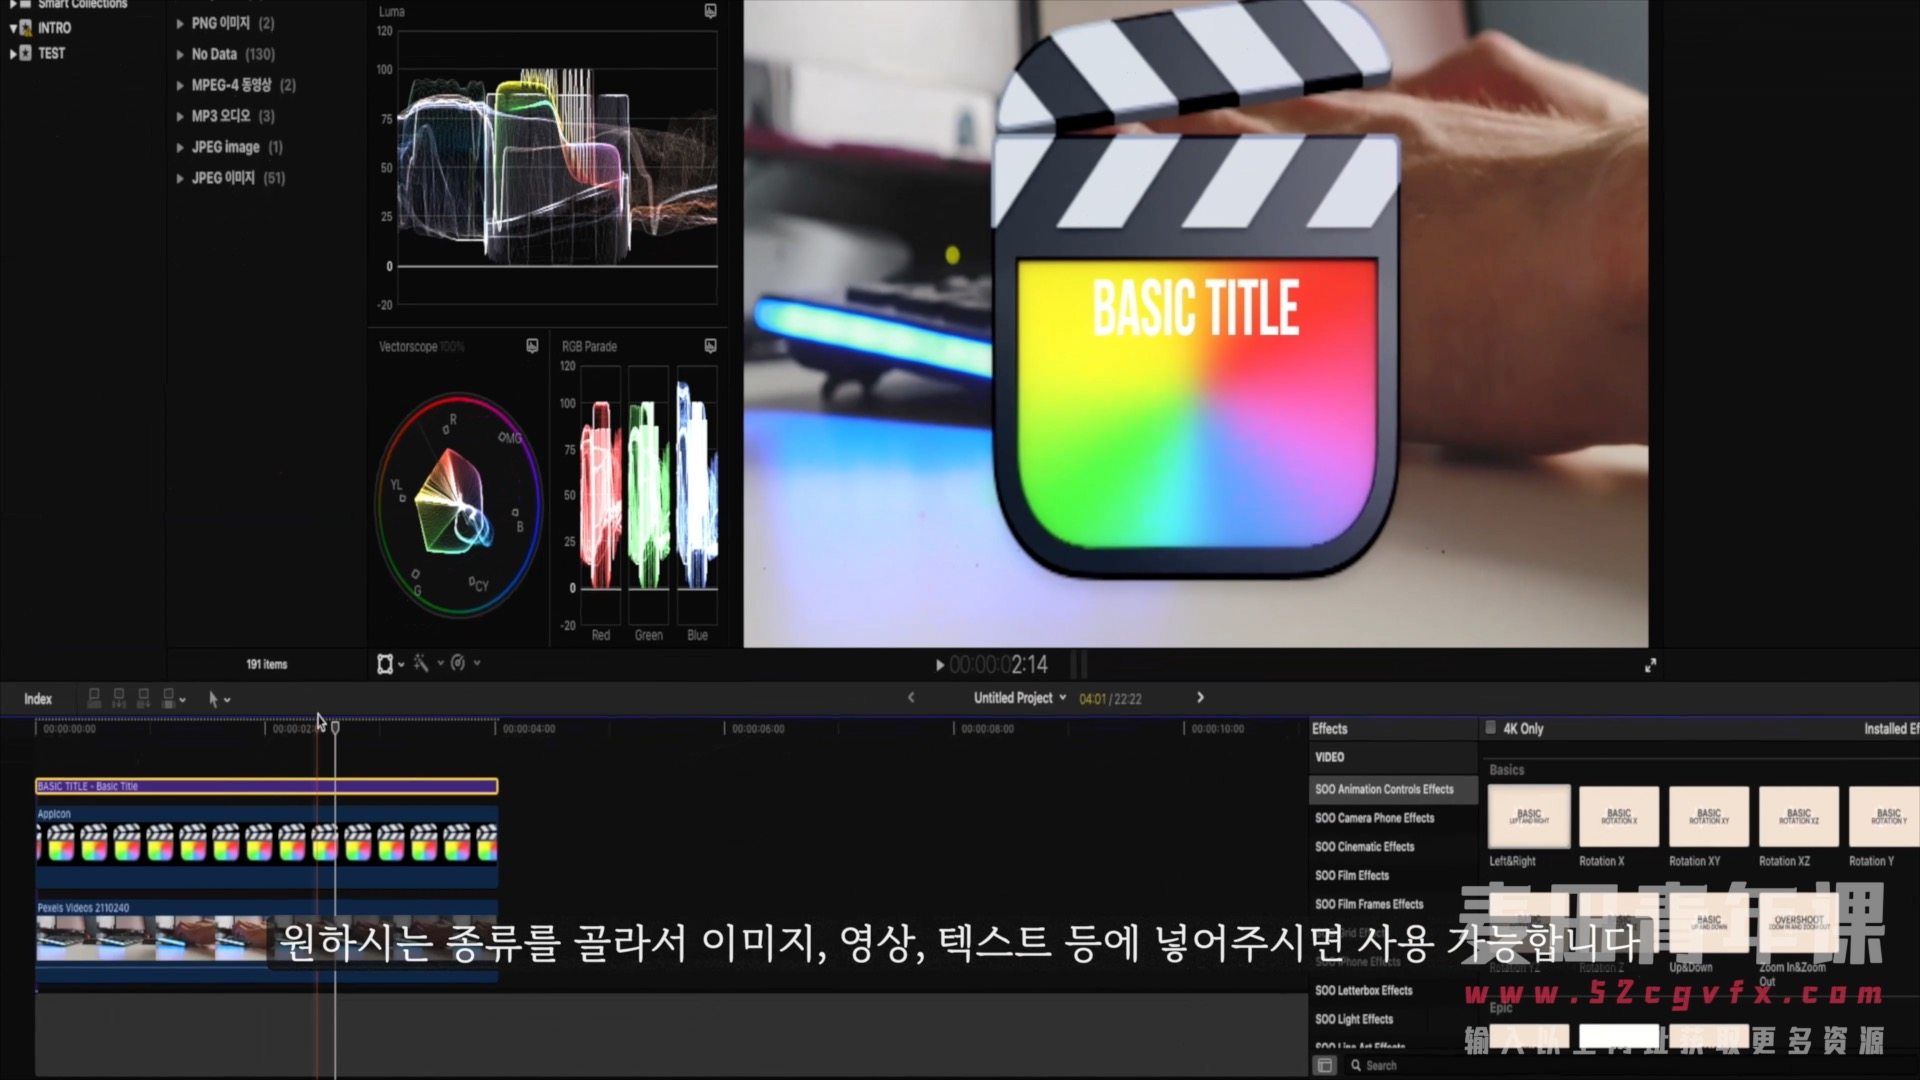
Task: Click the append clip edit button
Action: tap(143, 698)
